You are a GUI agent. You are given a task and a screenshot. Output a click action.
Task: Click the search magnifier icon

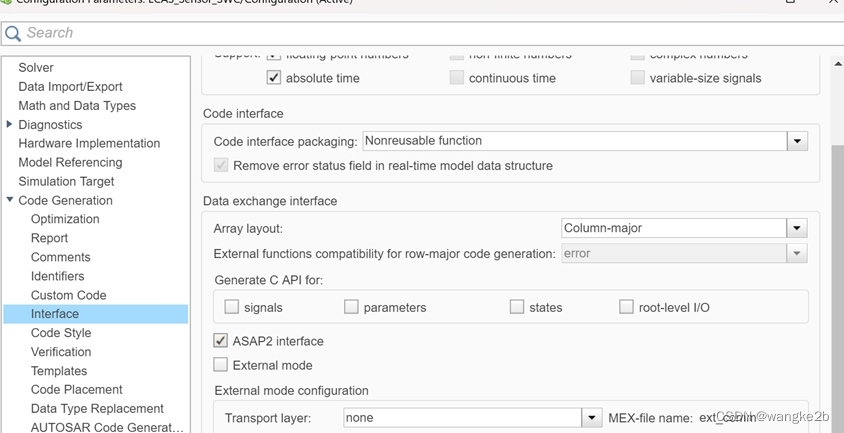tap(13, 34)
